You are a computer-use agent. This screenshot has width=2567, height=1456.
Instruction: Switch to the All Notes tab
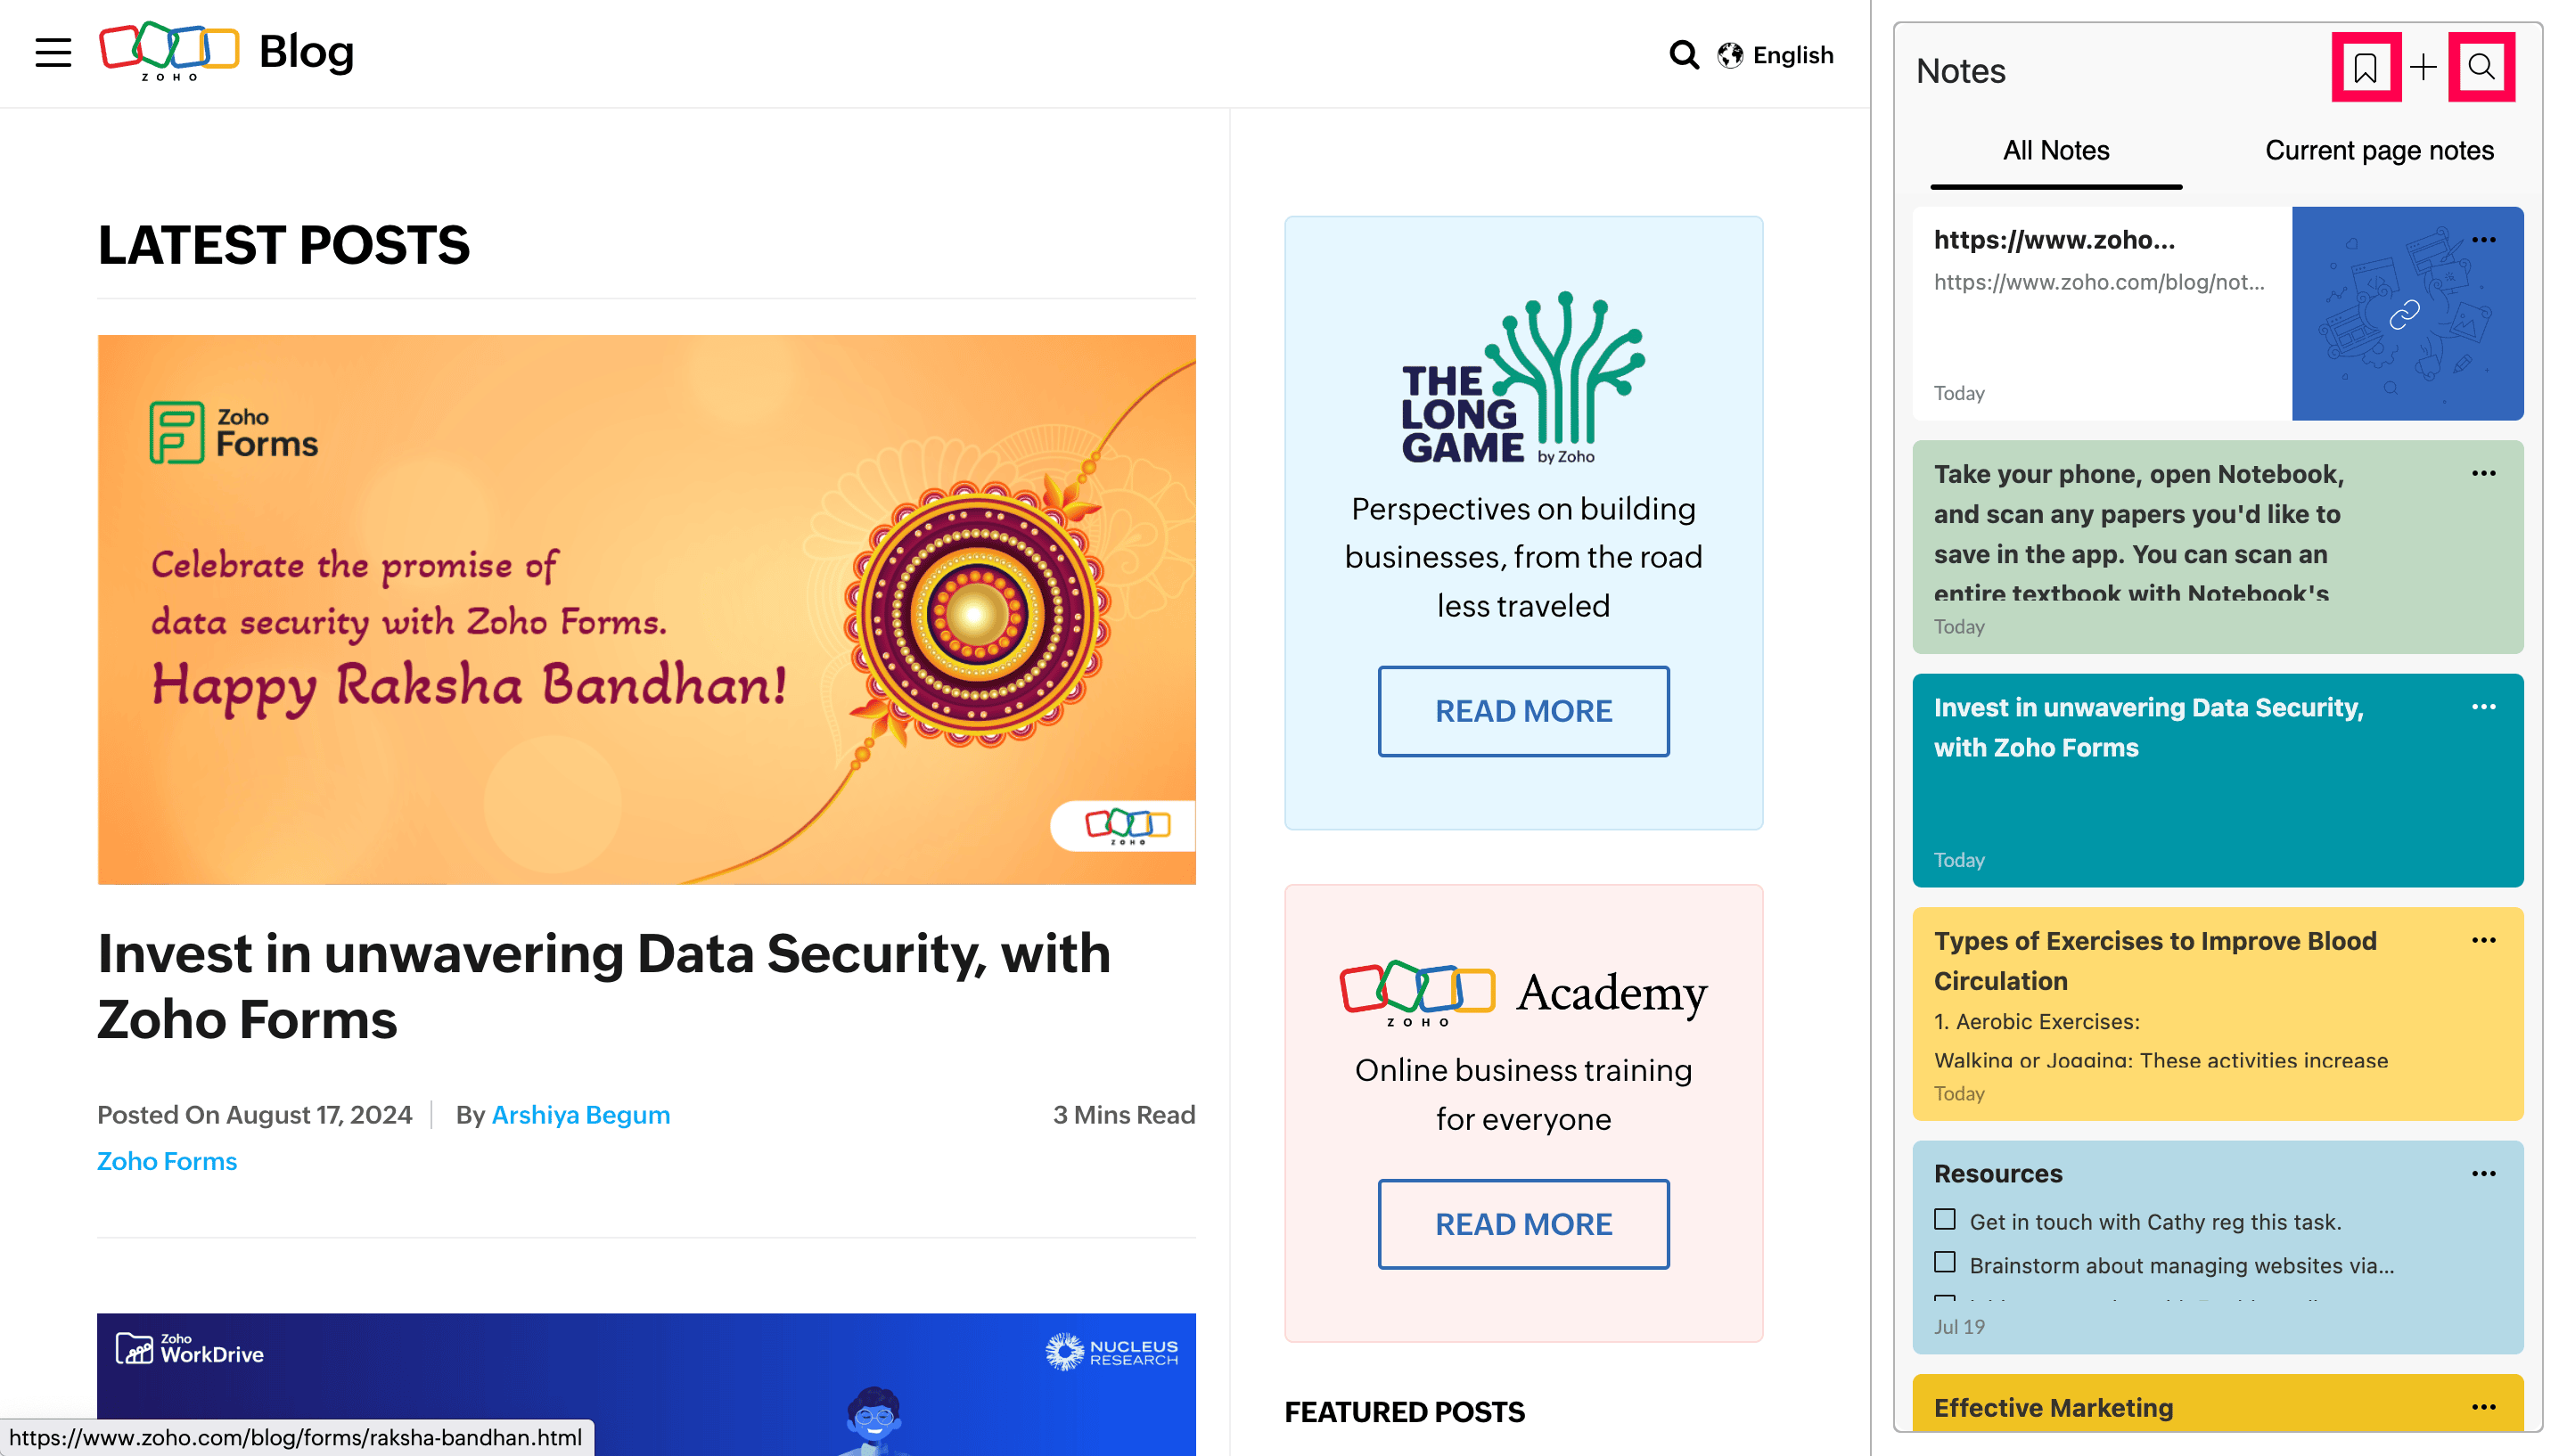point(2055,151)
